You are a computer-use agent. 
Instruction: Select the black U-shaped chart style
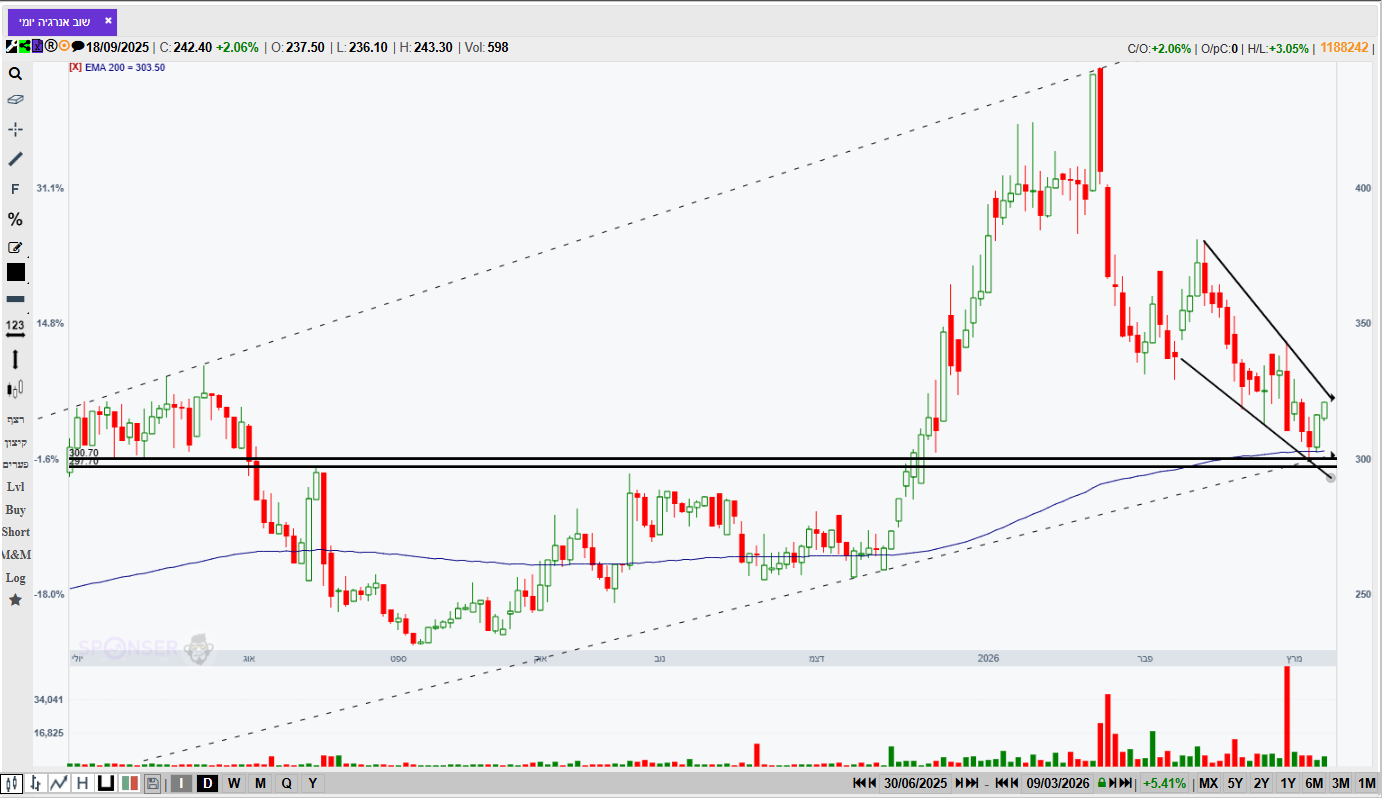[105, 783]
